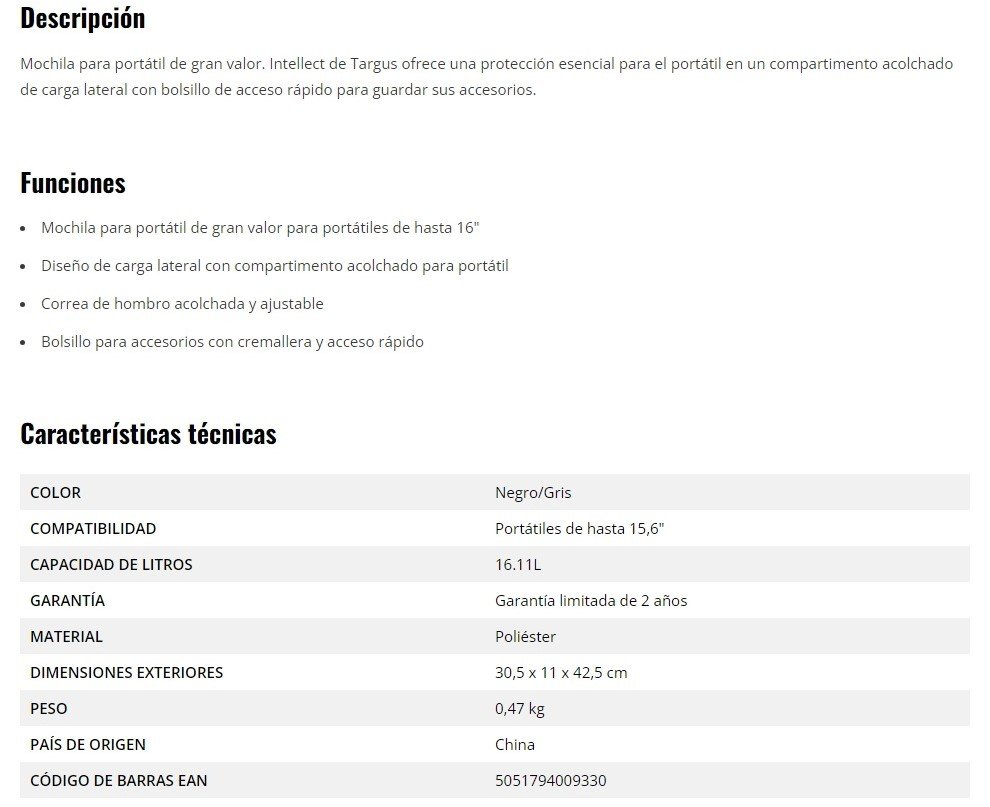The height and width of the screenshot is (807, 990).
Task: Click the 0,47 kg weight value
Action: coord(520,709)
